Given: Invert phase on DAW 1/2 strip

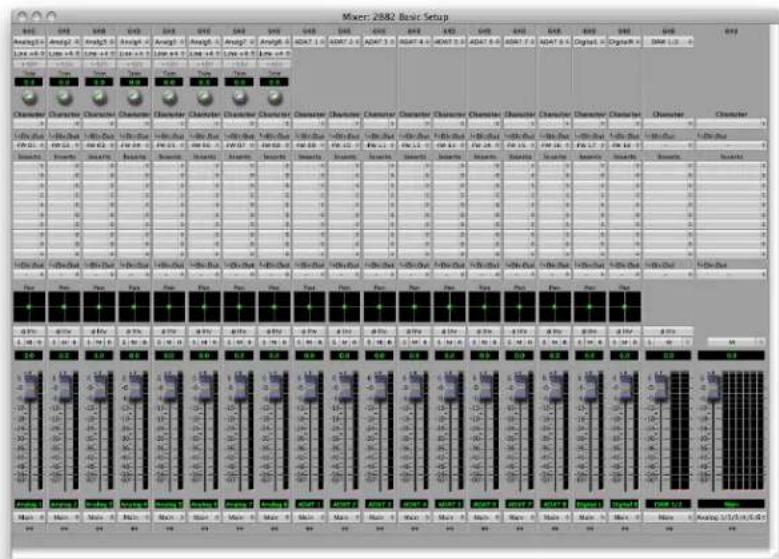Looking at the screenshot, I should (x=668, y=331).
